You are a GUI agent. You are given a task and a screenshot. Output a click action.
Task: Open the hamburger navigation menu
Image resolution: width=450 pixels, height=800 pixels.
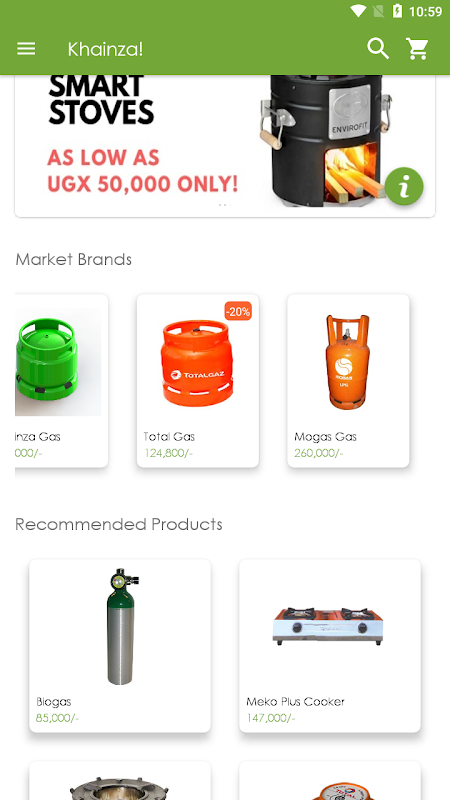pyautogui.click(x=26, y=49)
